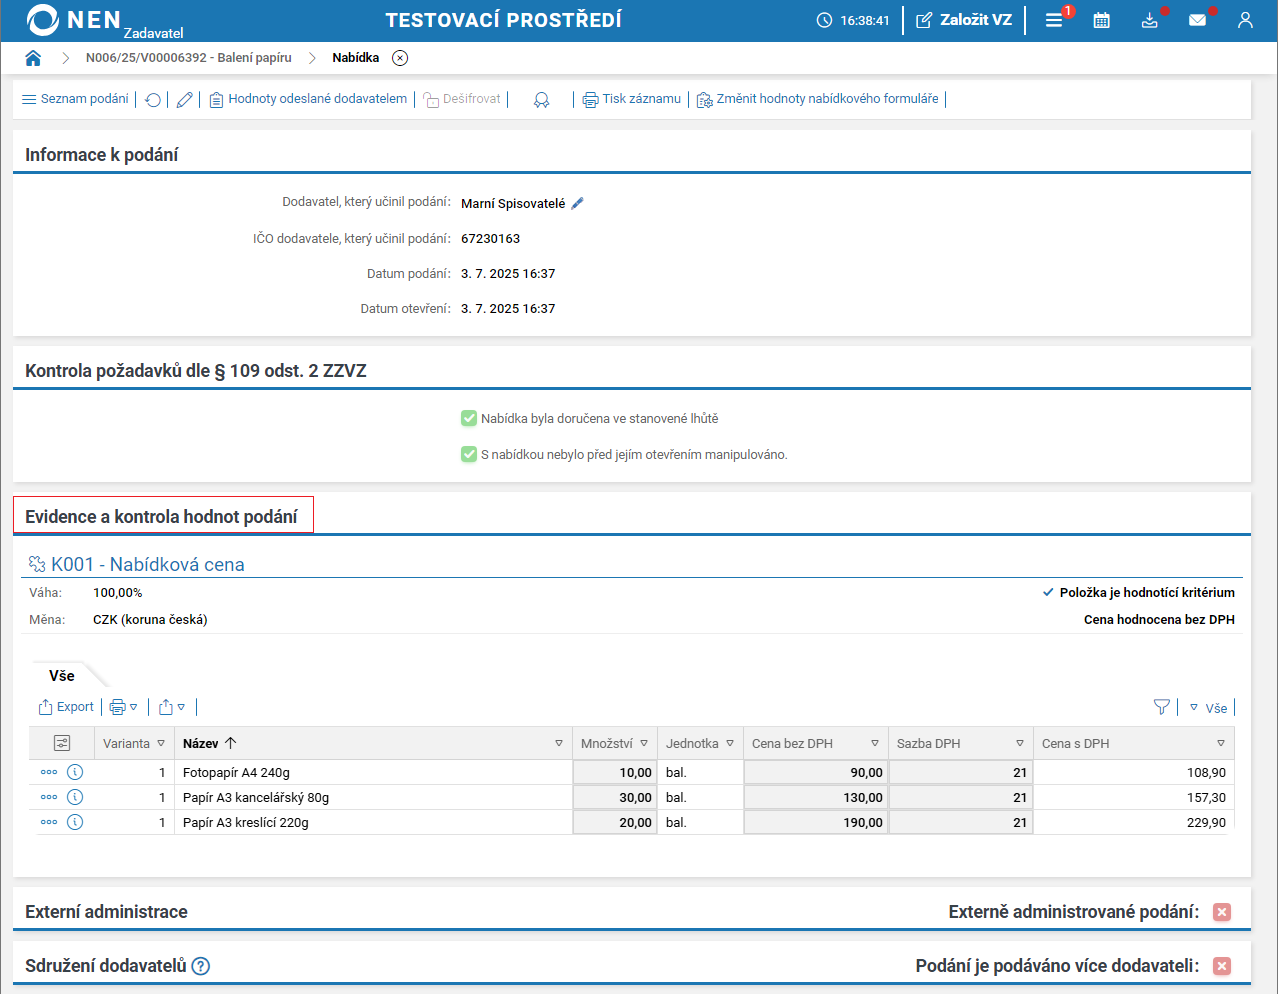Viewport: 1278px width, 994px height.
Task: Open the envelope messages icon
Action: click(1197, 20)
